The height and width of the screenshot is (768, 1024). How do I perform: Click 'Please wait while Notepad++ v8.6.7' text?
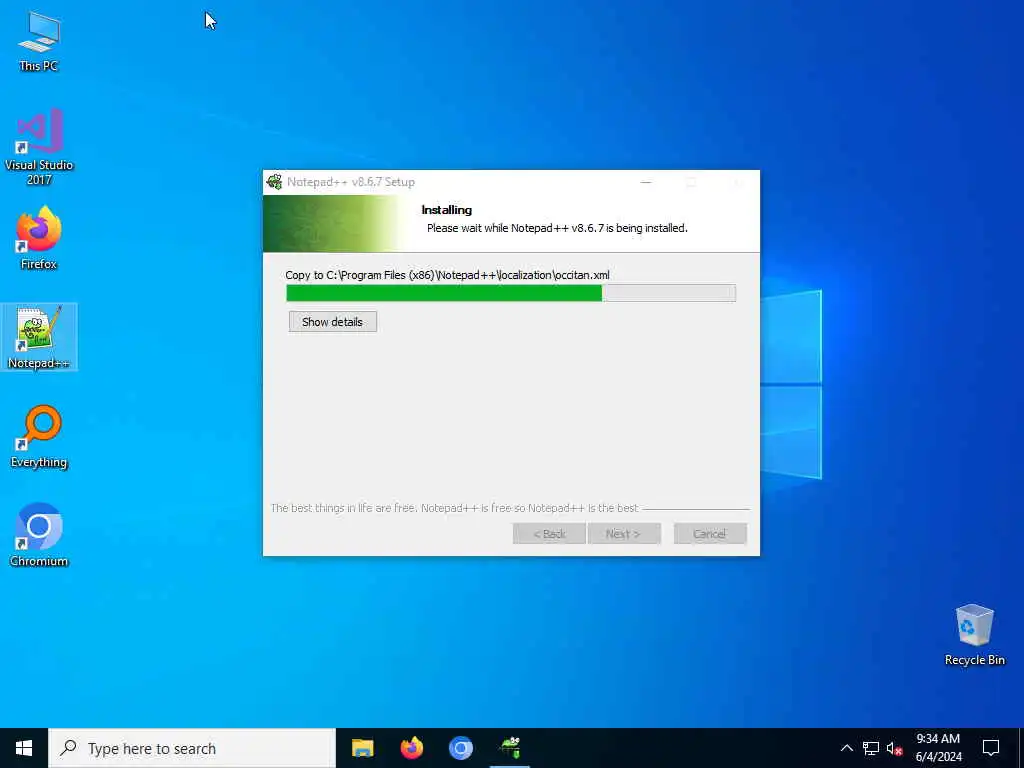[x=557, y=228]
